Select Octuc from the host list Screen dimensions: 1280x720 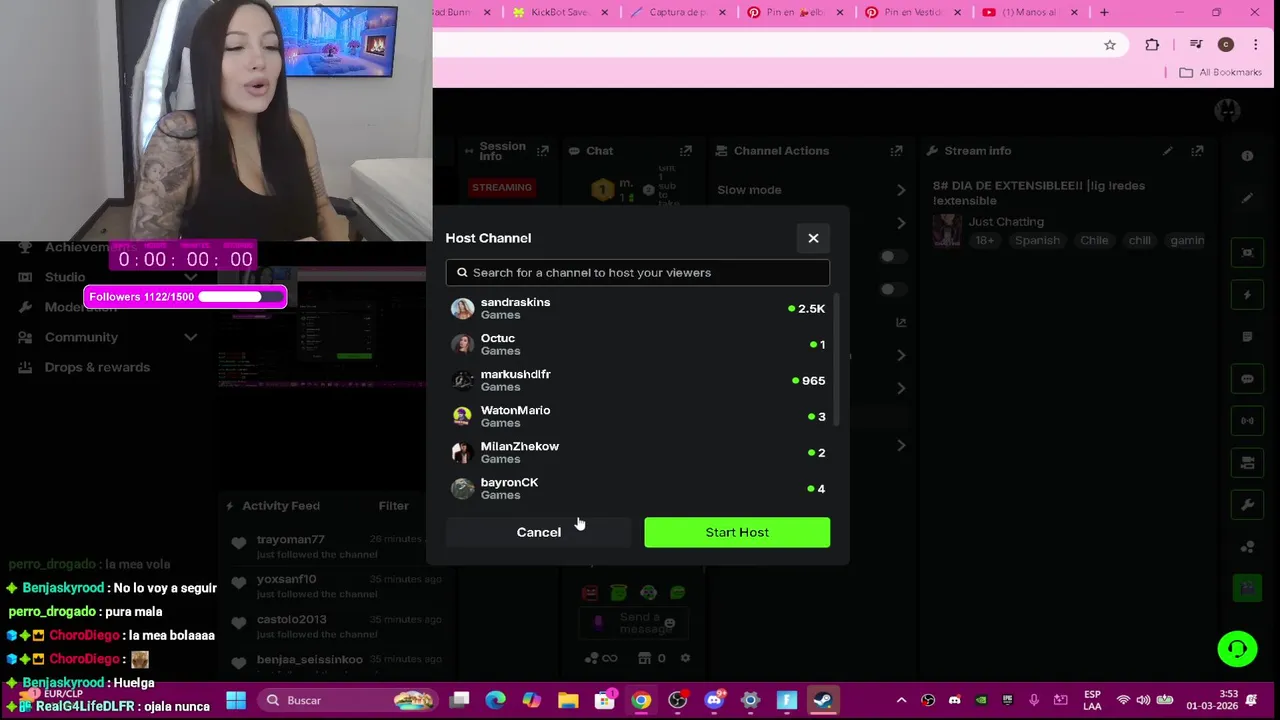pyautogui.click(x=637, y=344)
